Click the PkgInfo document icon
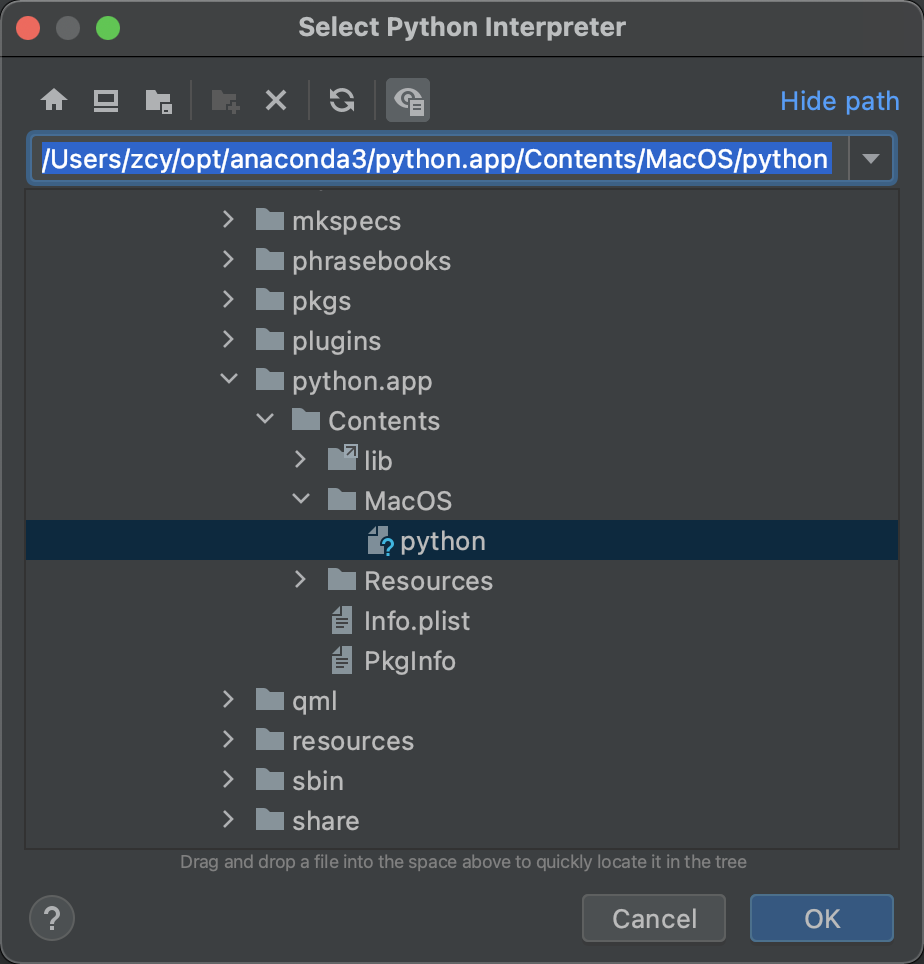924x964 pixels. tap(342, 660)
